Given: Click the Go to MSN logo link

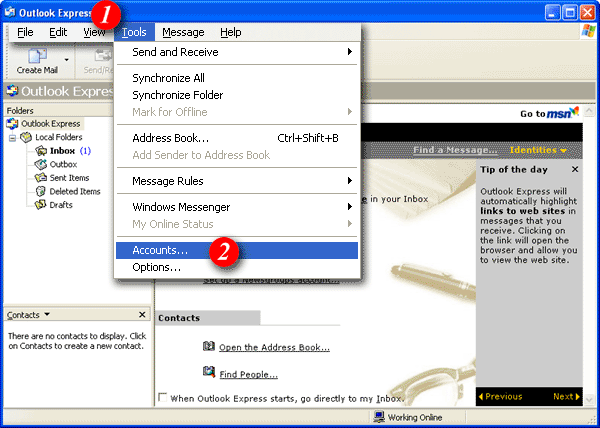Looking at the screenshot, I should coord(549,114).
